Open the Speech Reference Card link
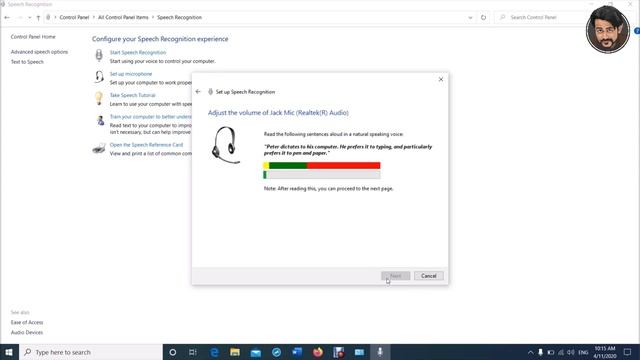Image resolution: width=640 pixels, height=360 pixels. [146, 145]
